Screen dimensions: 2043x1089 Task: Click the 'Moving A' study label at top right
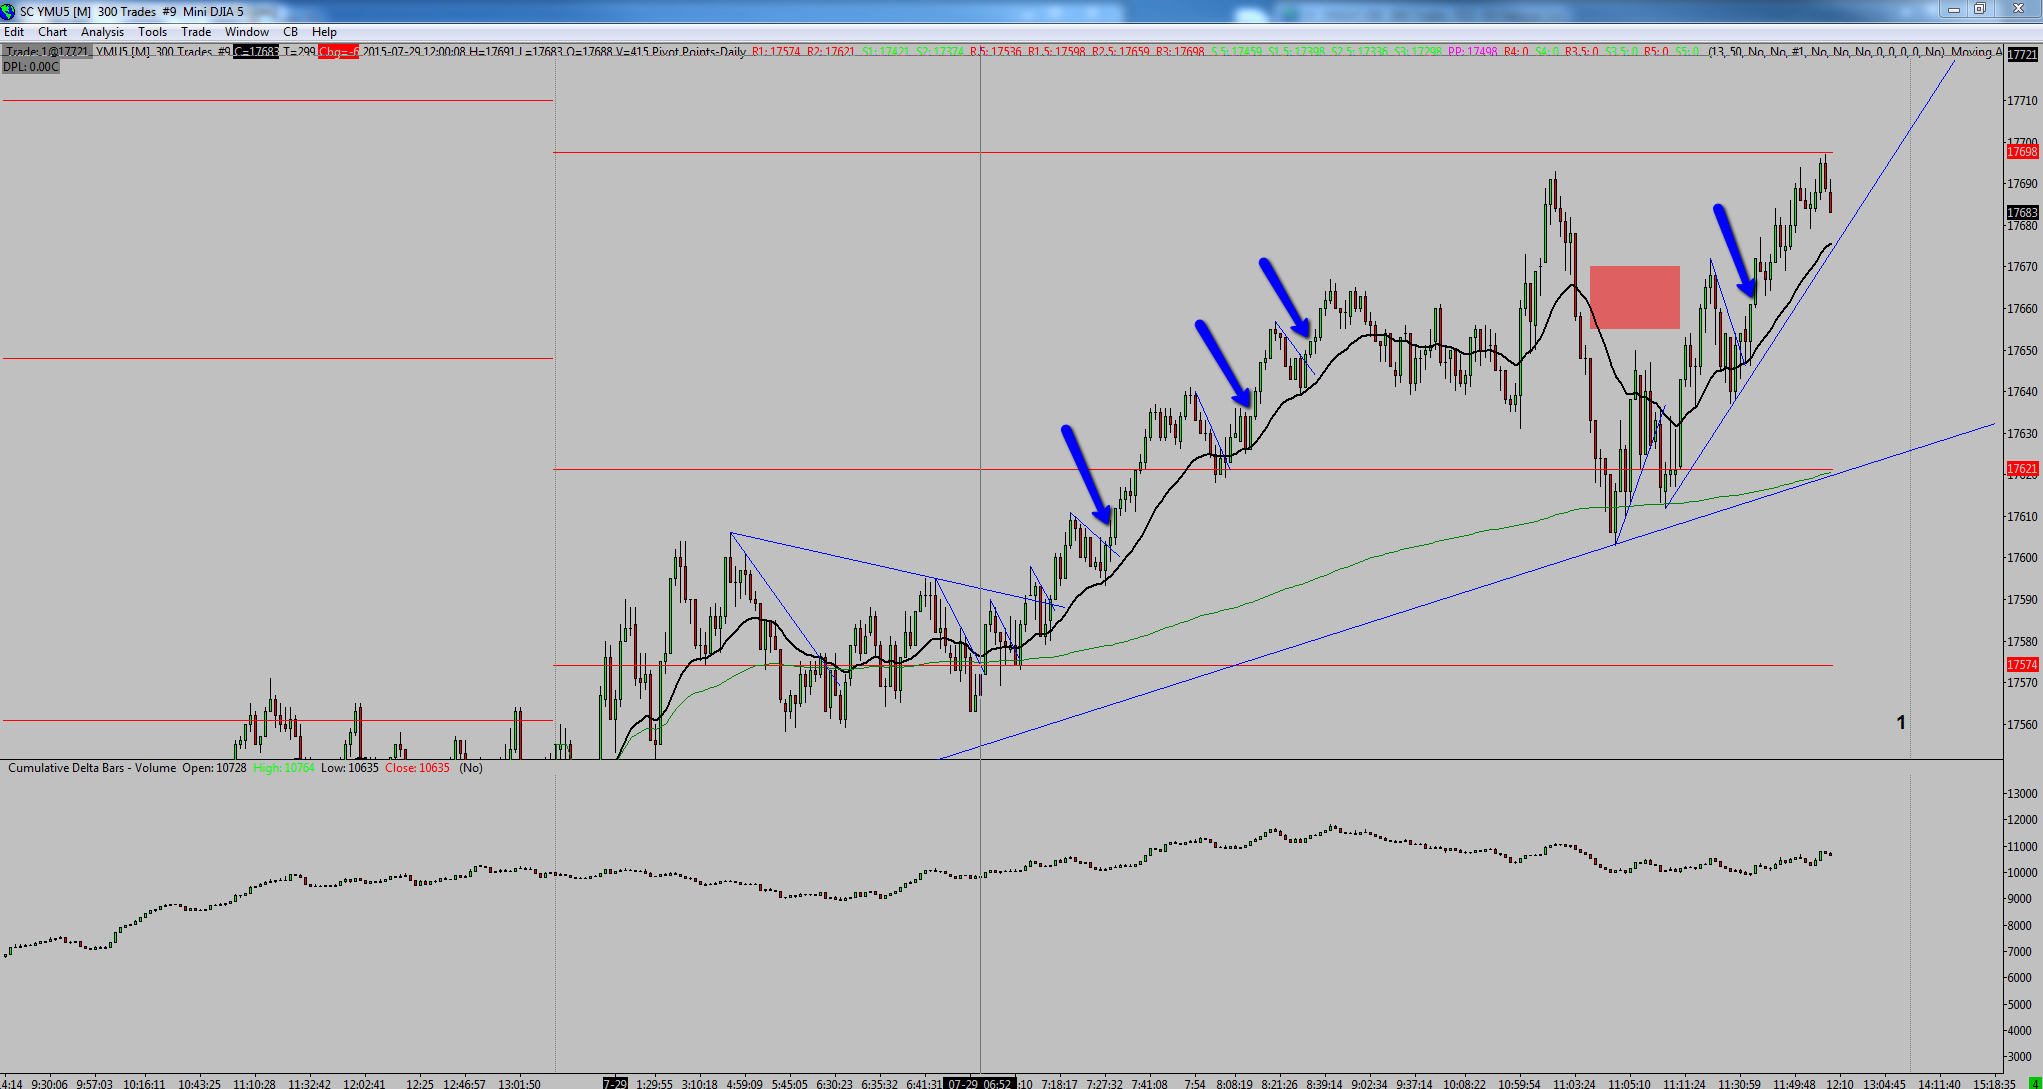coord(1976,52)
